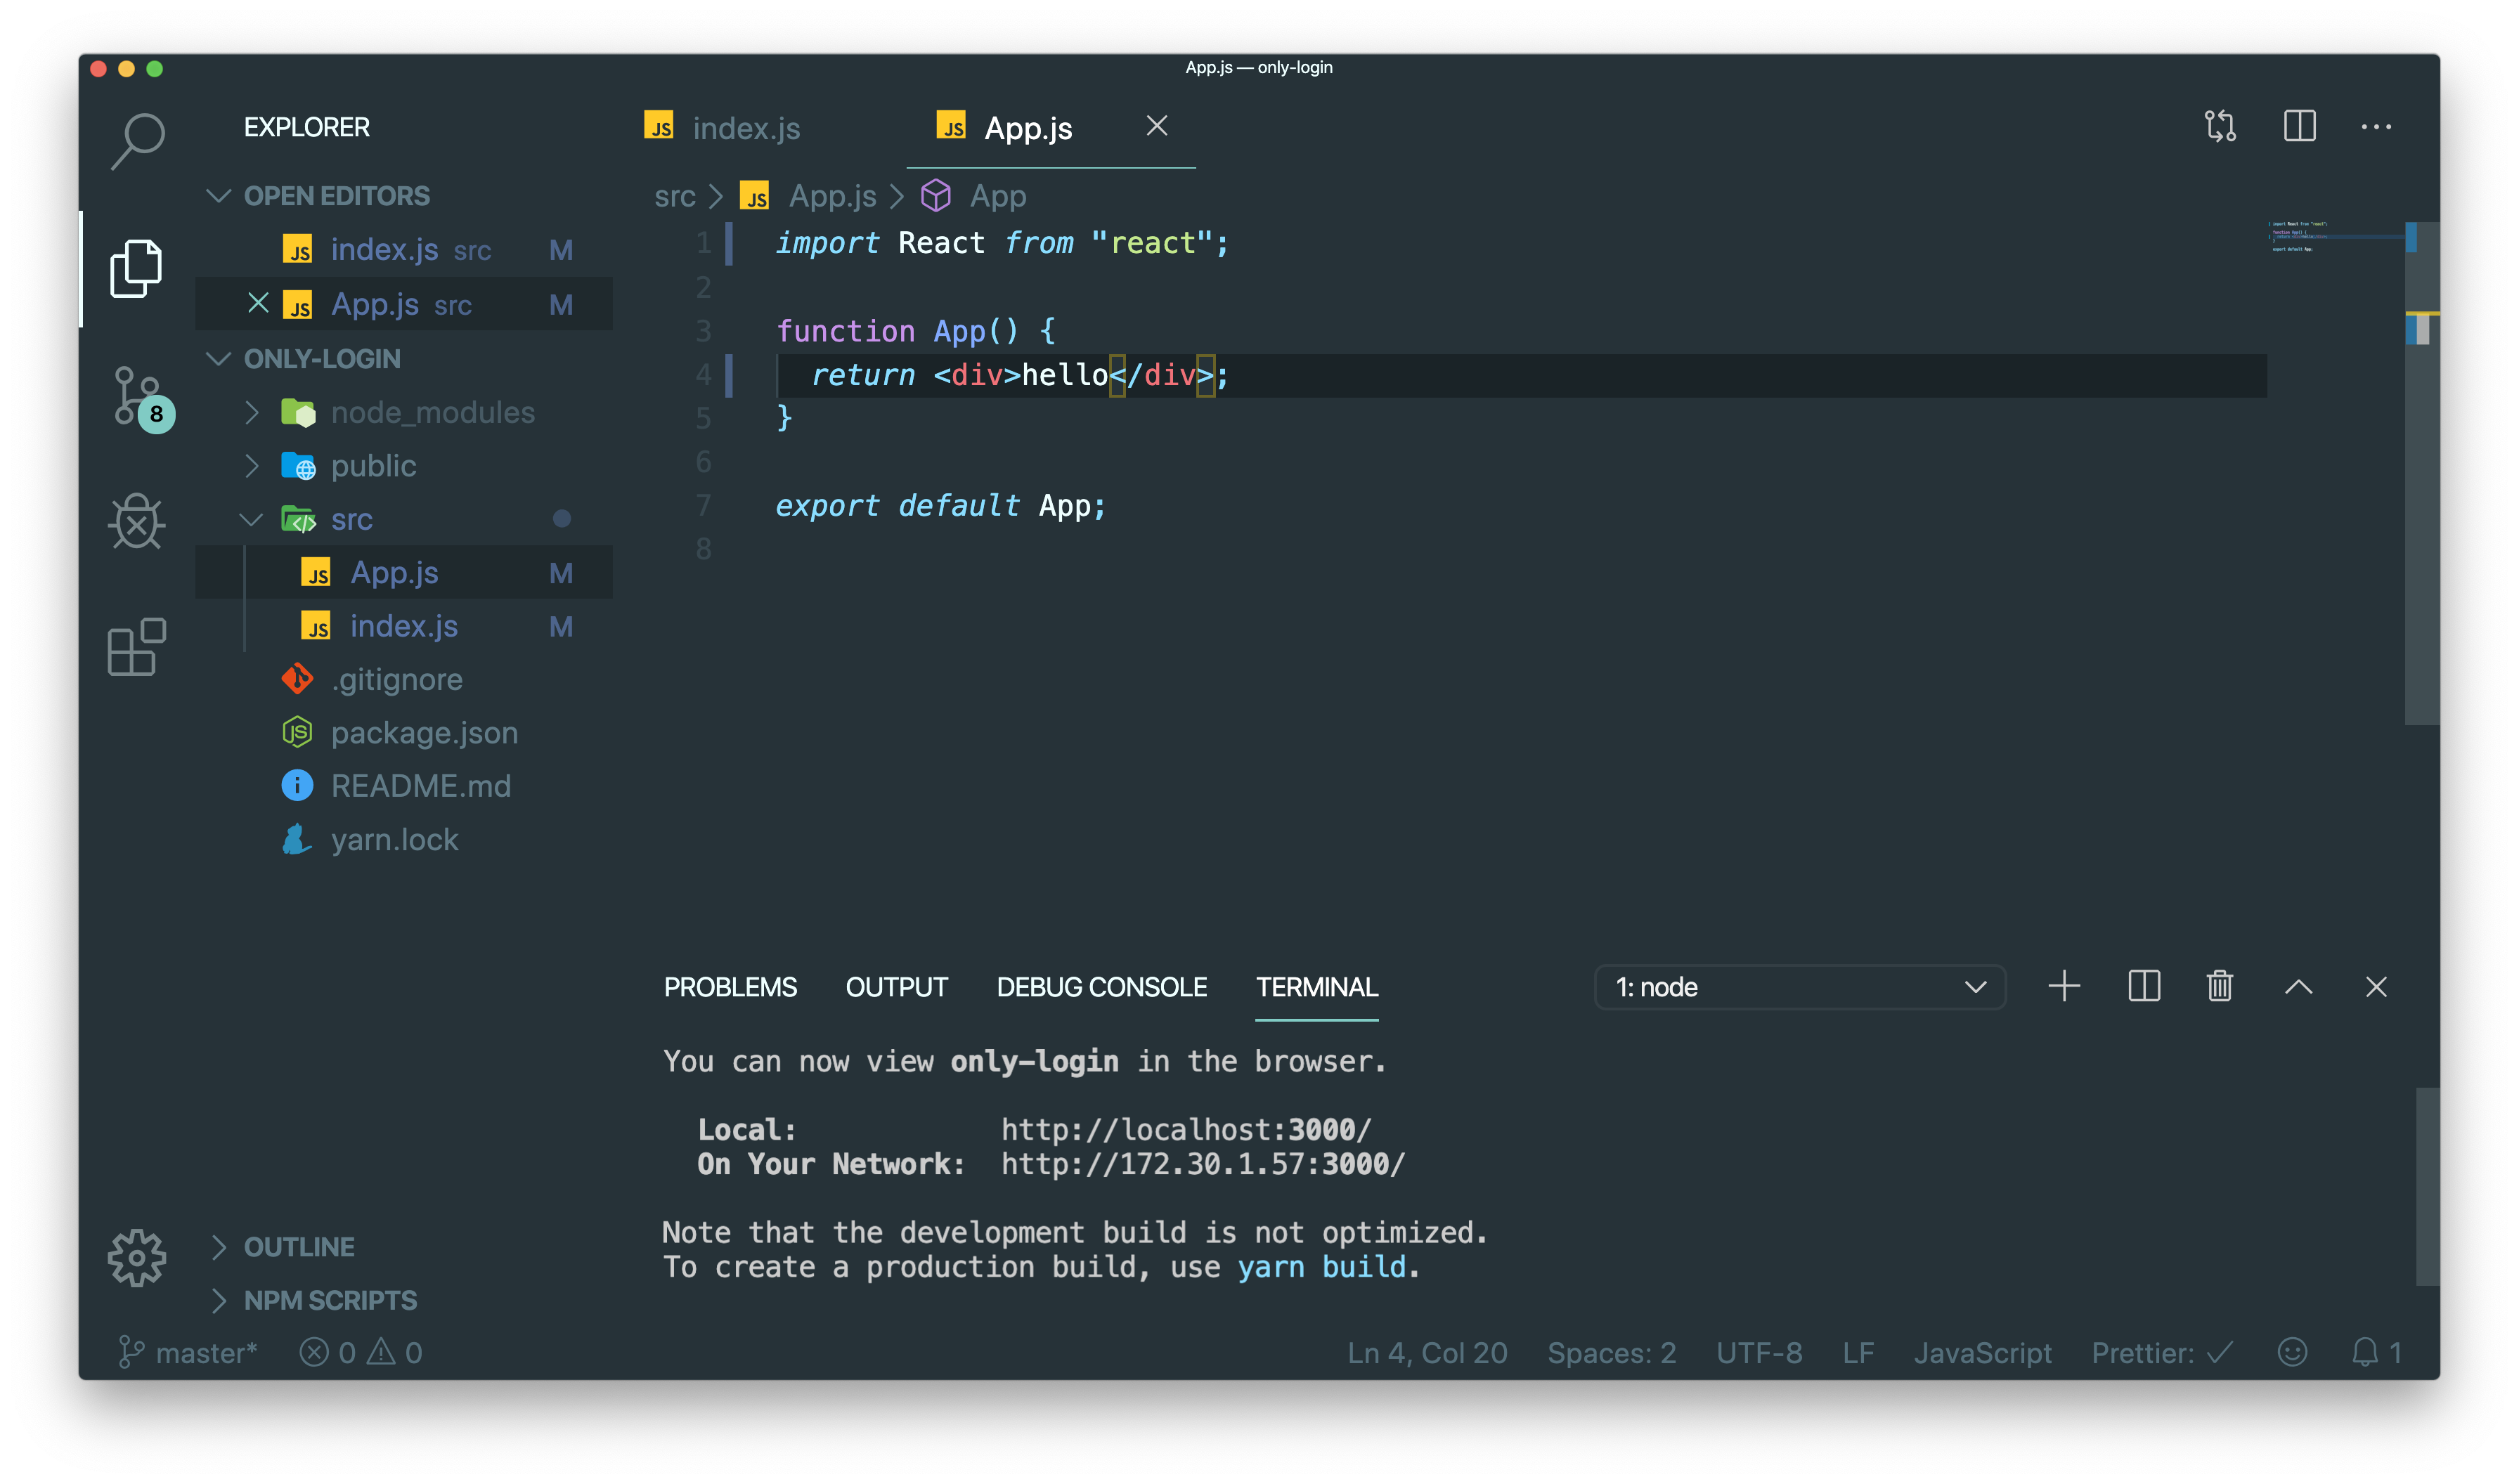Click the JavaScript language mode button

coord(1982,1352)
